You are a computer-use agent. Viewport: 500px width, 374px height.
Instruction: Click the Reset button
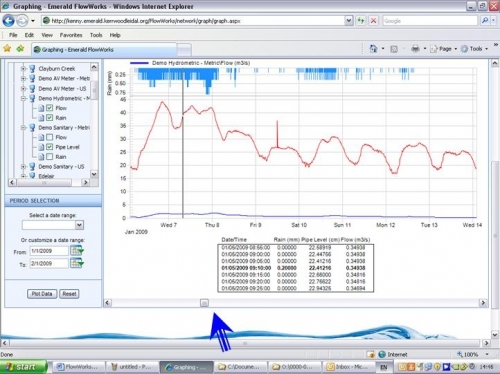[x=69, y=294]
